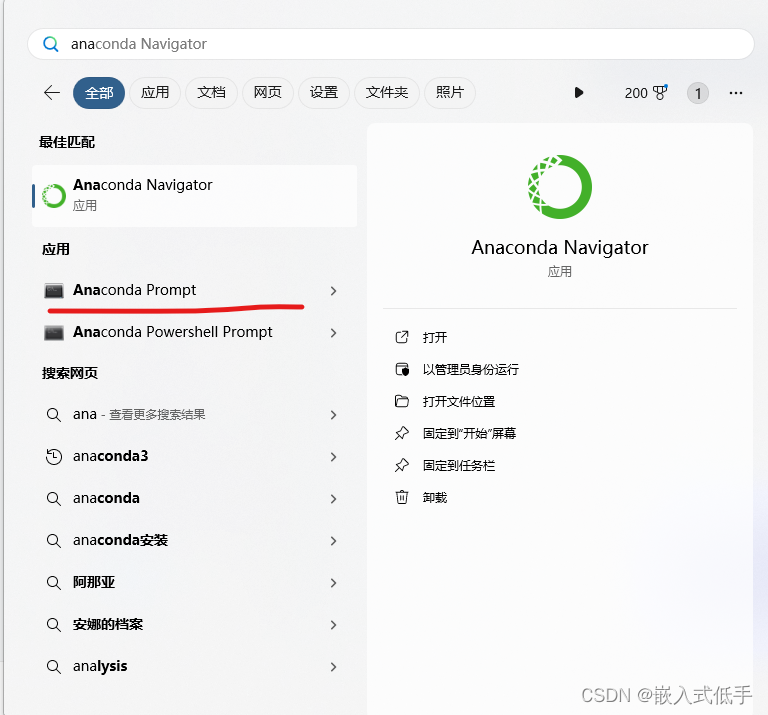Expand options for Anaconda Prompt
The width and height of the screenshot is (768, 715).
334,291
